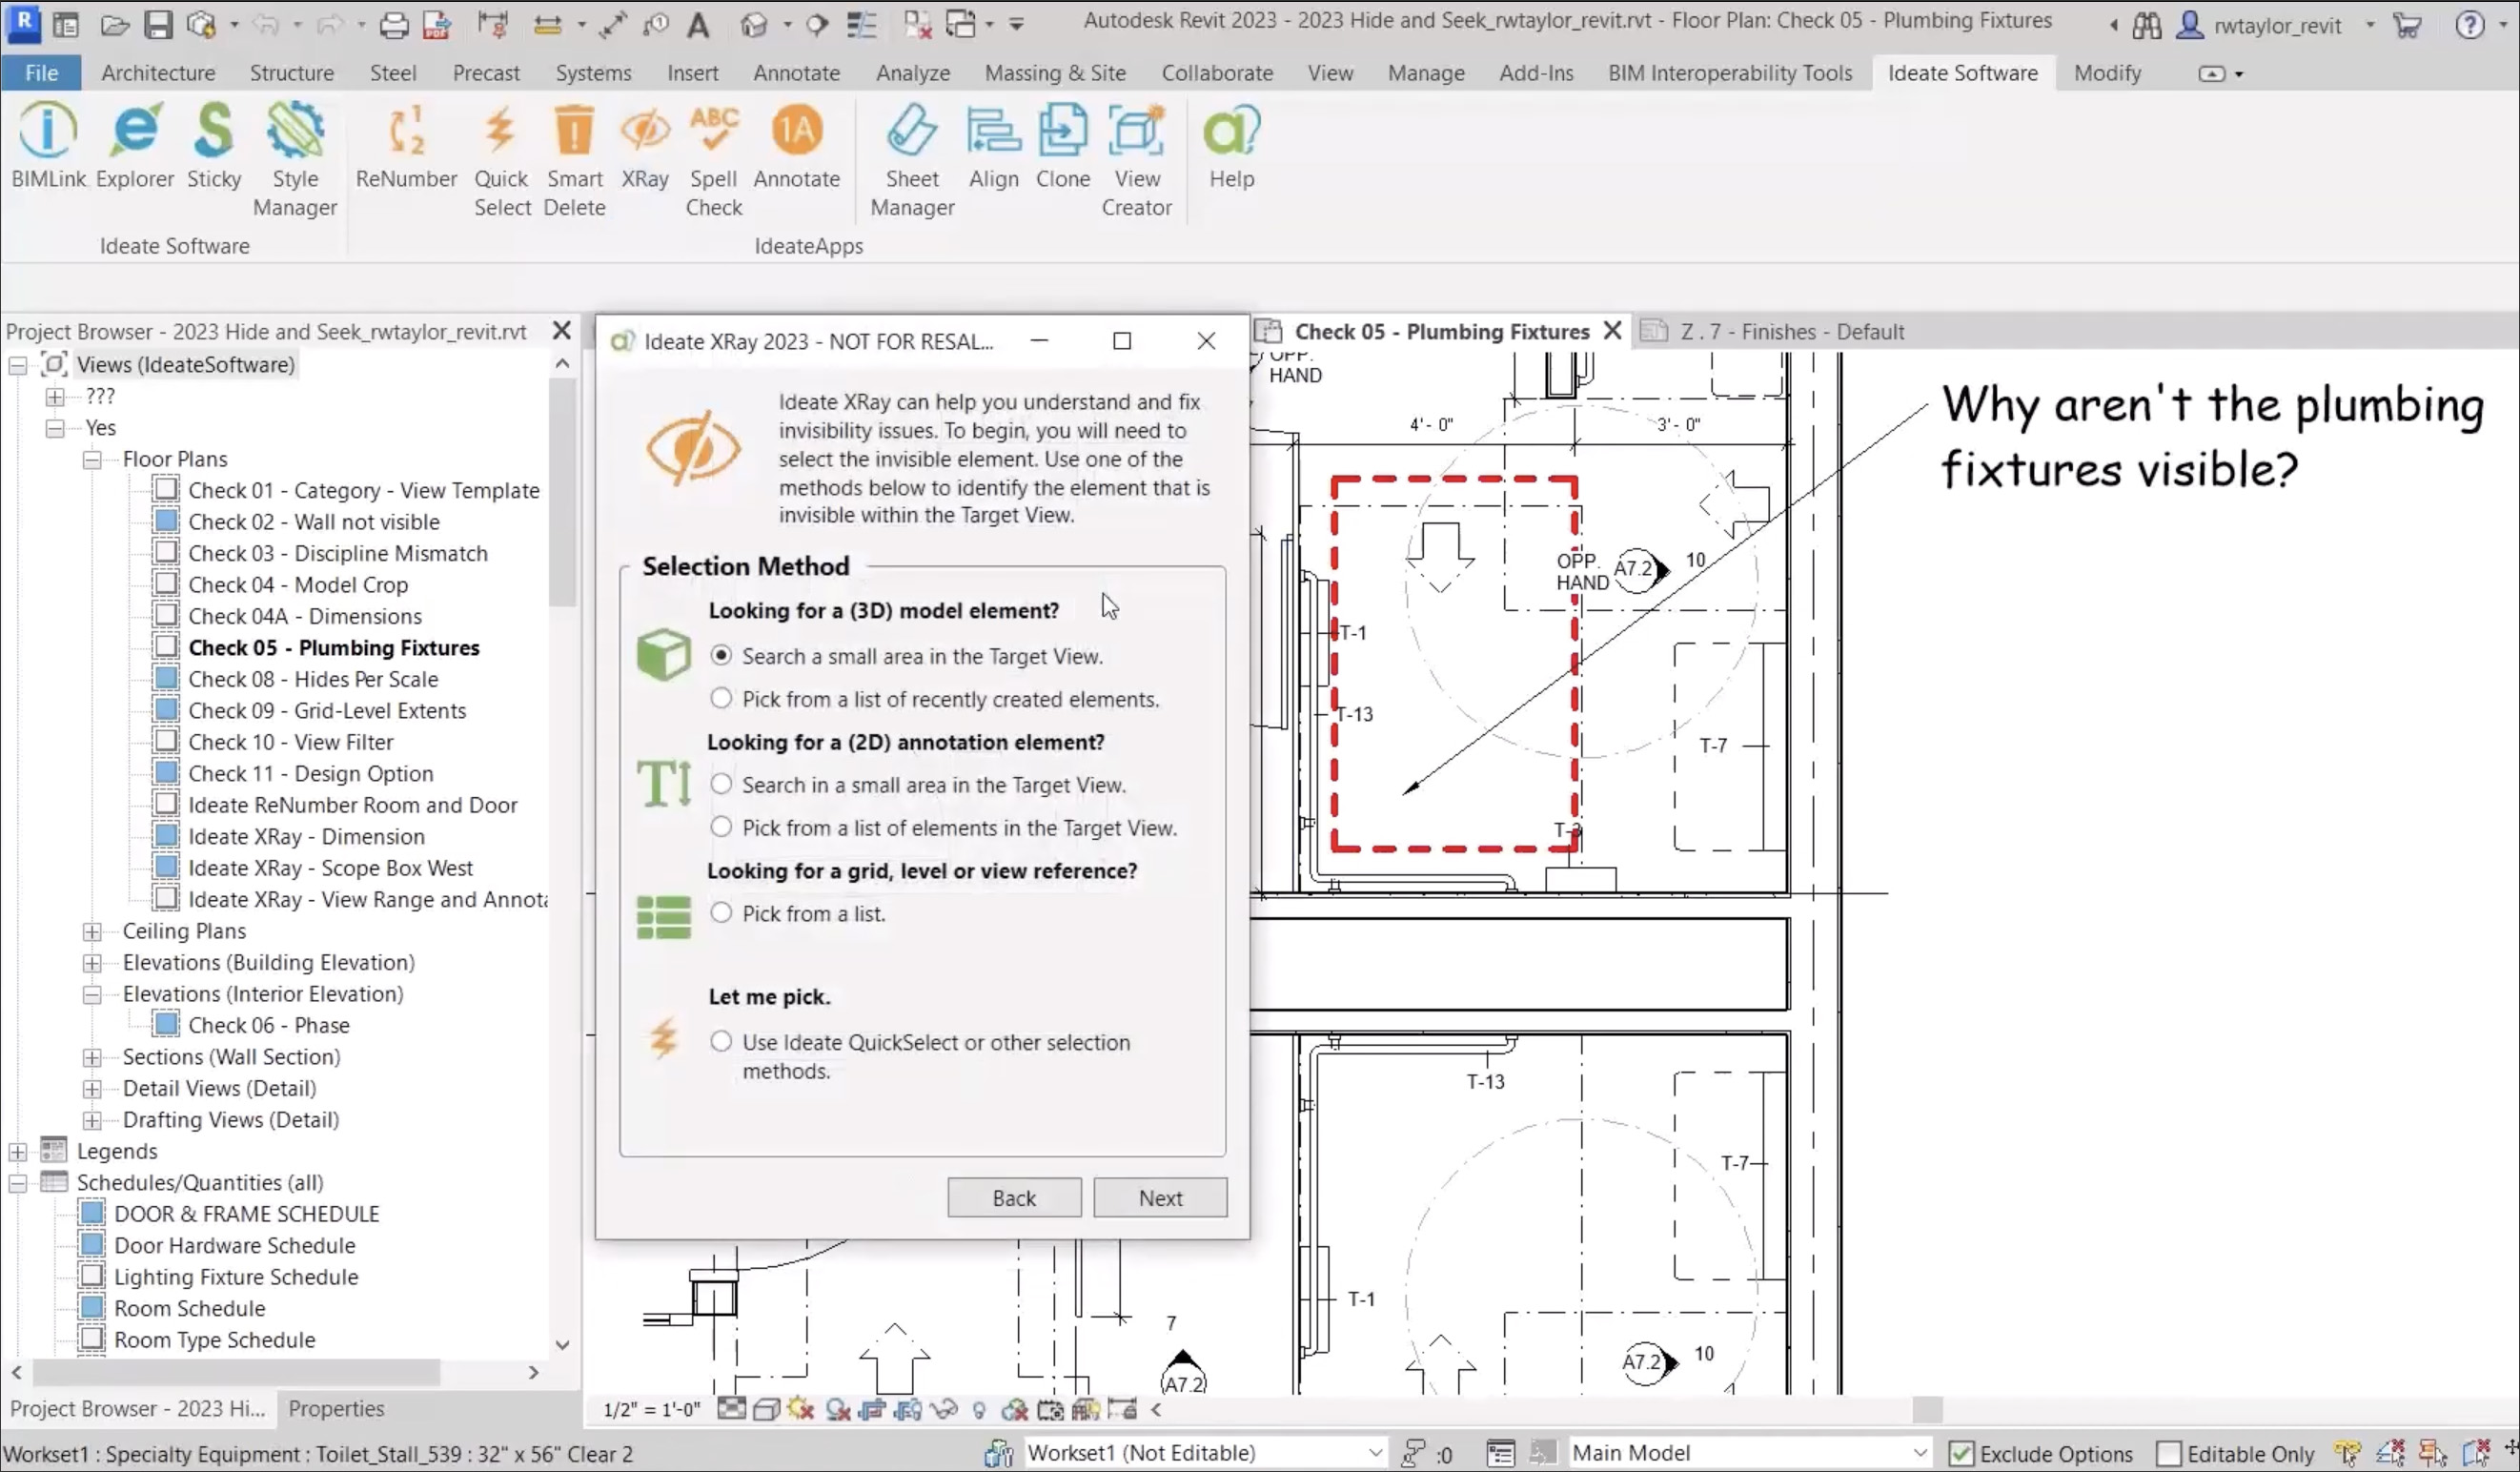2520x1472 pixels.
Task: Click the Save icon in quick access toolbar
Action: click(158, 25)
